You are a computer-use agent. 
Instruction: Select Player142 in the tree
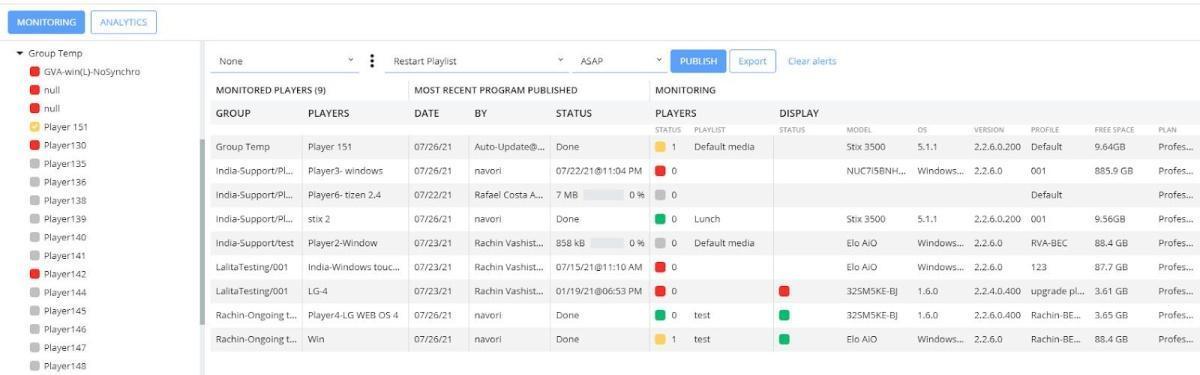(64, 273)
